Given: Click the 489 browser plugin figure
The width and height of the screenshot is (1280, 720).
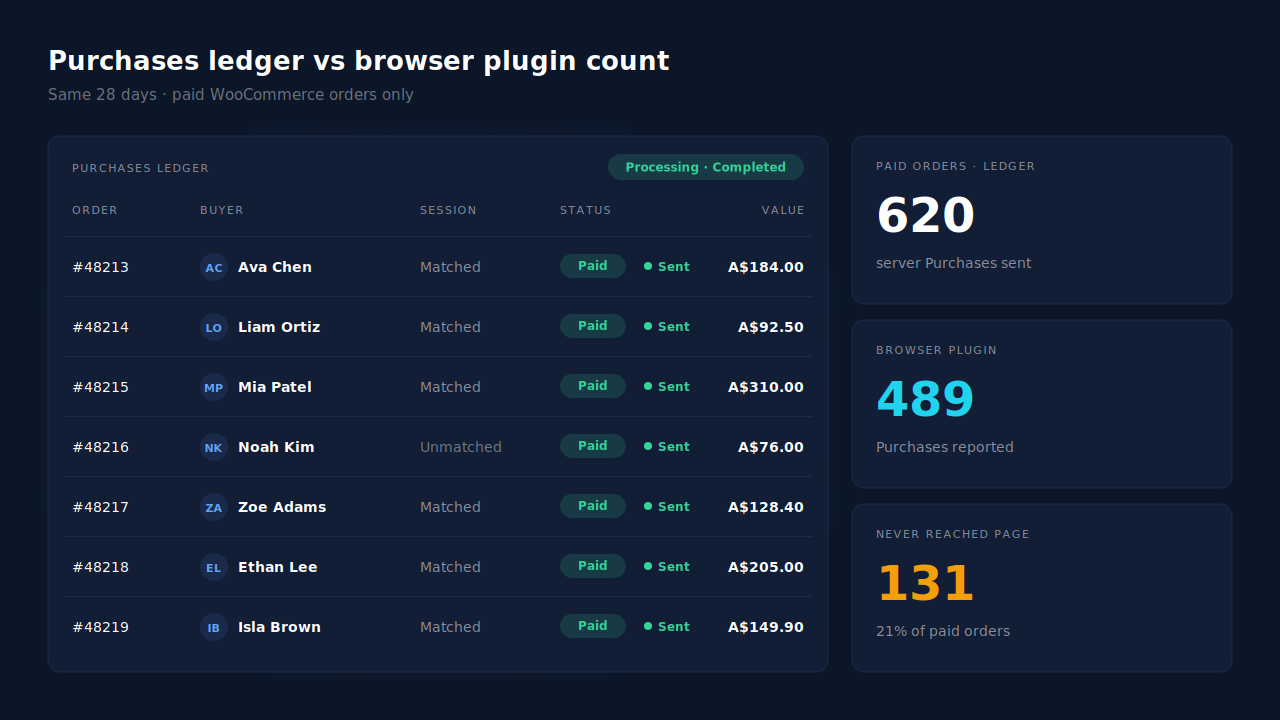Looking at the screenshot, I should (x=925, y=400).
